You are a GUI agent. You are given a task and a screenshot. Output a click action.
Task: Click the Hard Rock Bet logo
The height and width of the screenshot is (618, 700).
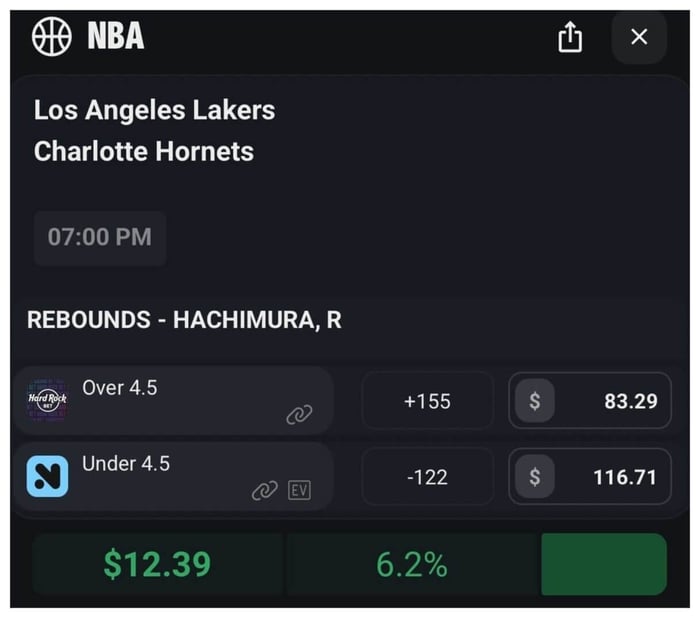pyautogui.click(x=47, y=399)
